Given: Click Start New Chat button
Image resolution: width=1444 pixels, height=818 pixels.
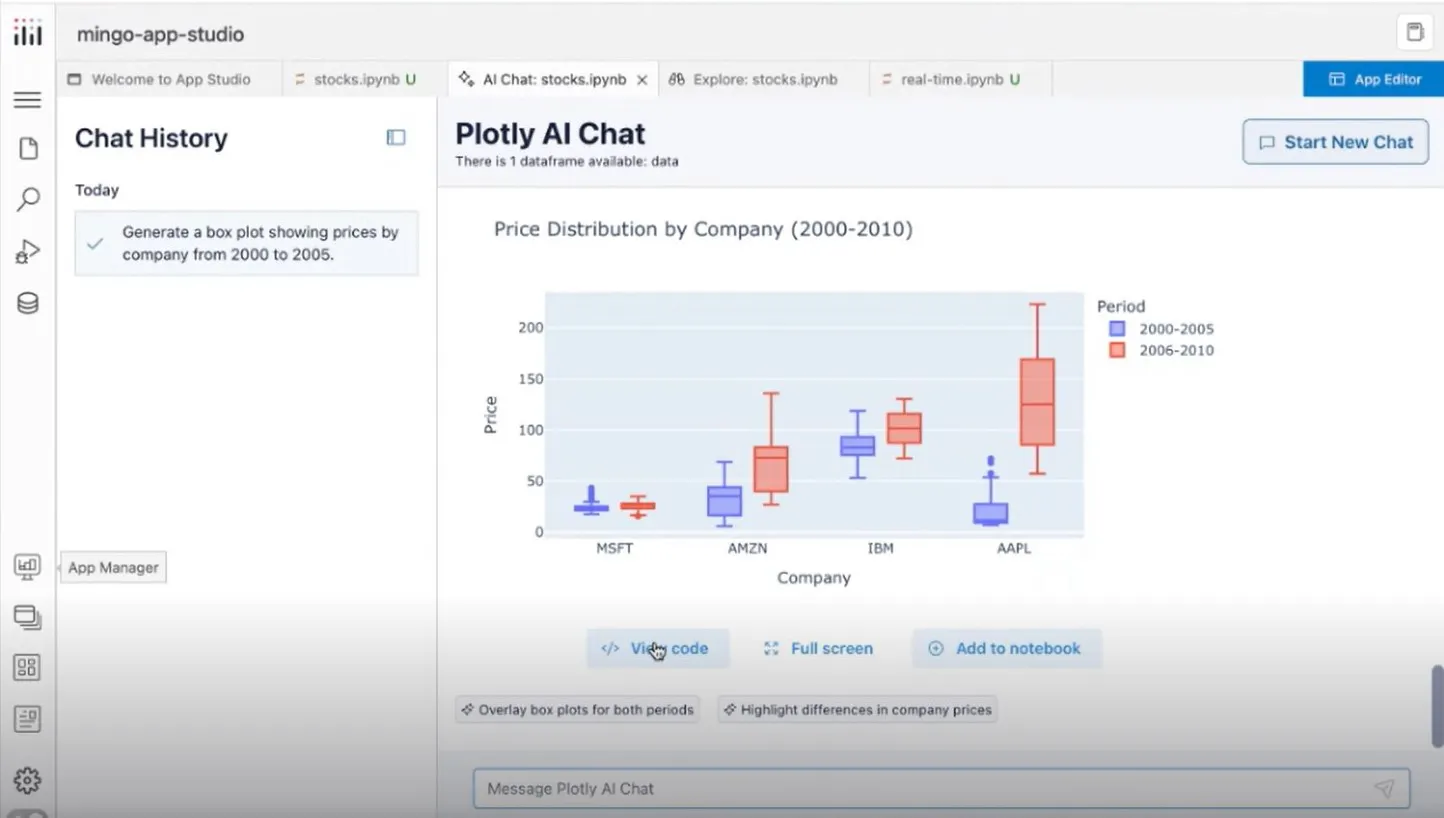Looking at the screenshot, I should click(1335, 142).
